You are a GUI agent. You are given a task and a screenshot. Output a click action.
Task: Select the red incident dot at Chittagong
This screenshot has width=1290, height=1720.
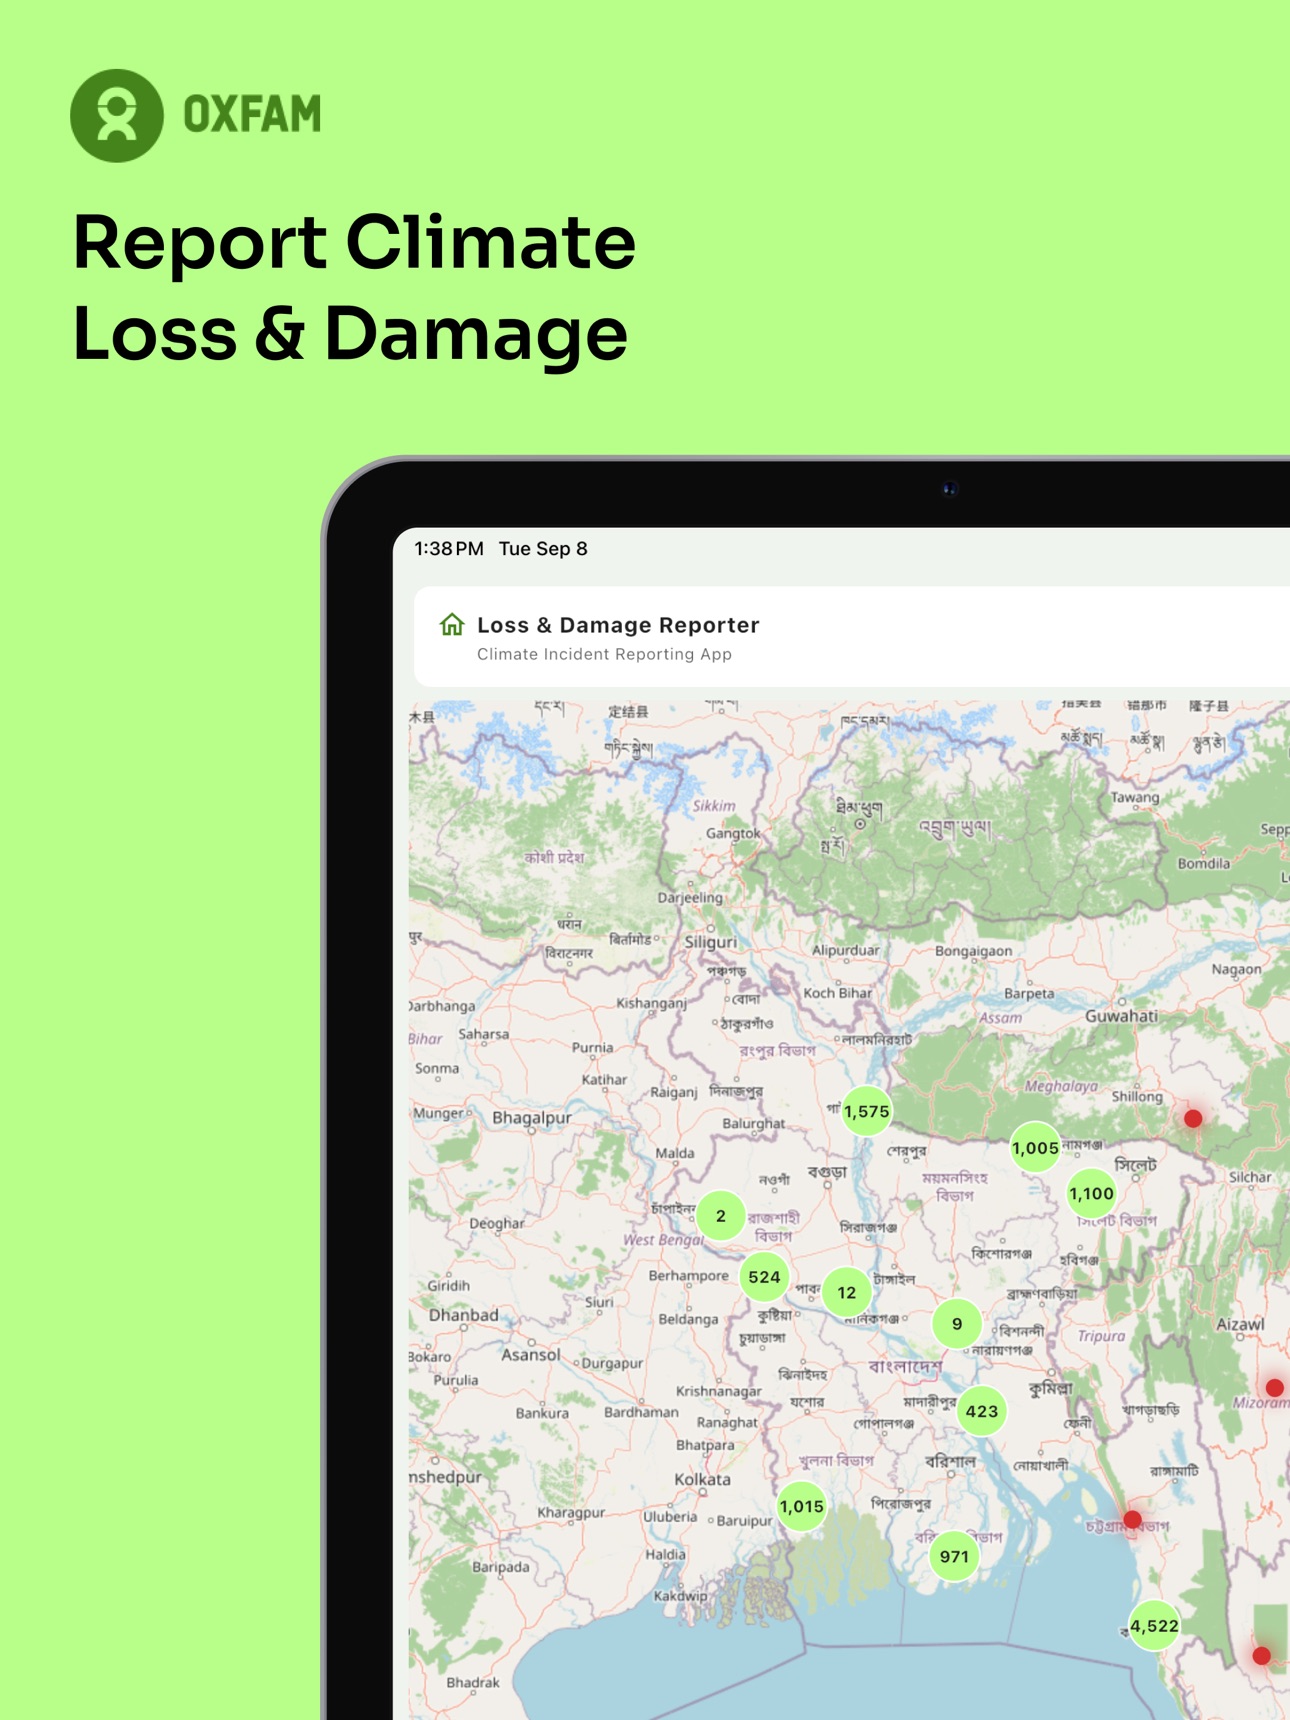[x=1132, y=1519]
